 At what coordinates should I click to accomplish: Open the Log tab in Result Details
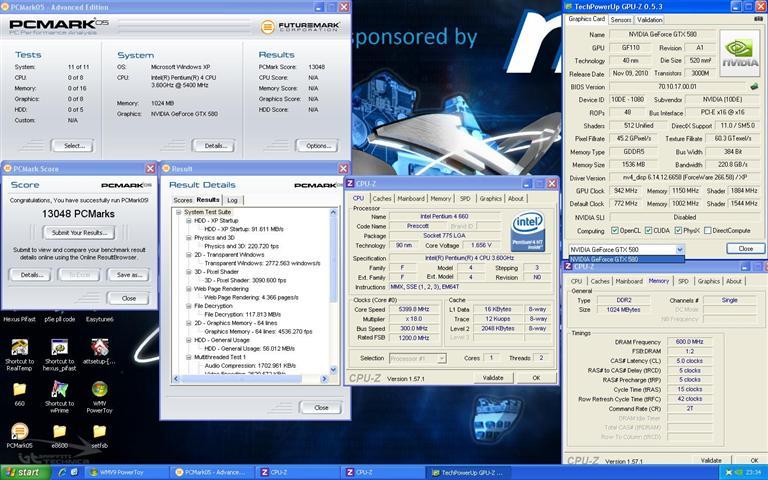coord(232,200)
